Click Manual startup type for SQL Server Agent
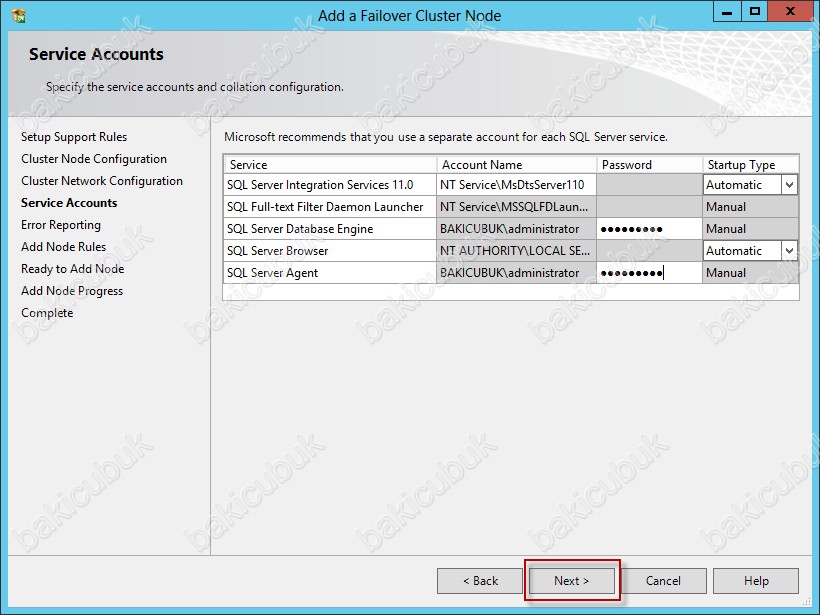This screenshot has width=820, height=615. click(x=750, y=273)
